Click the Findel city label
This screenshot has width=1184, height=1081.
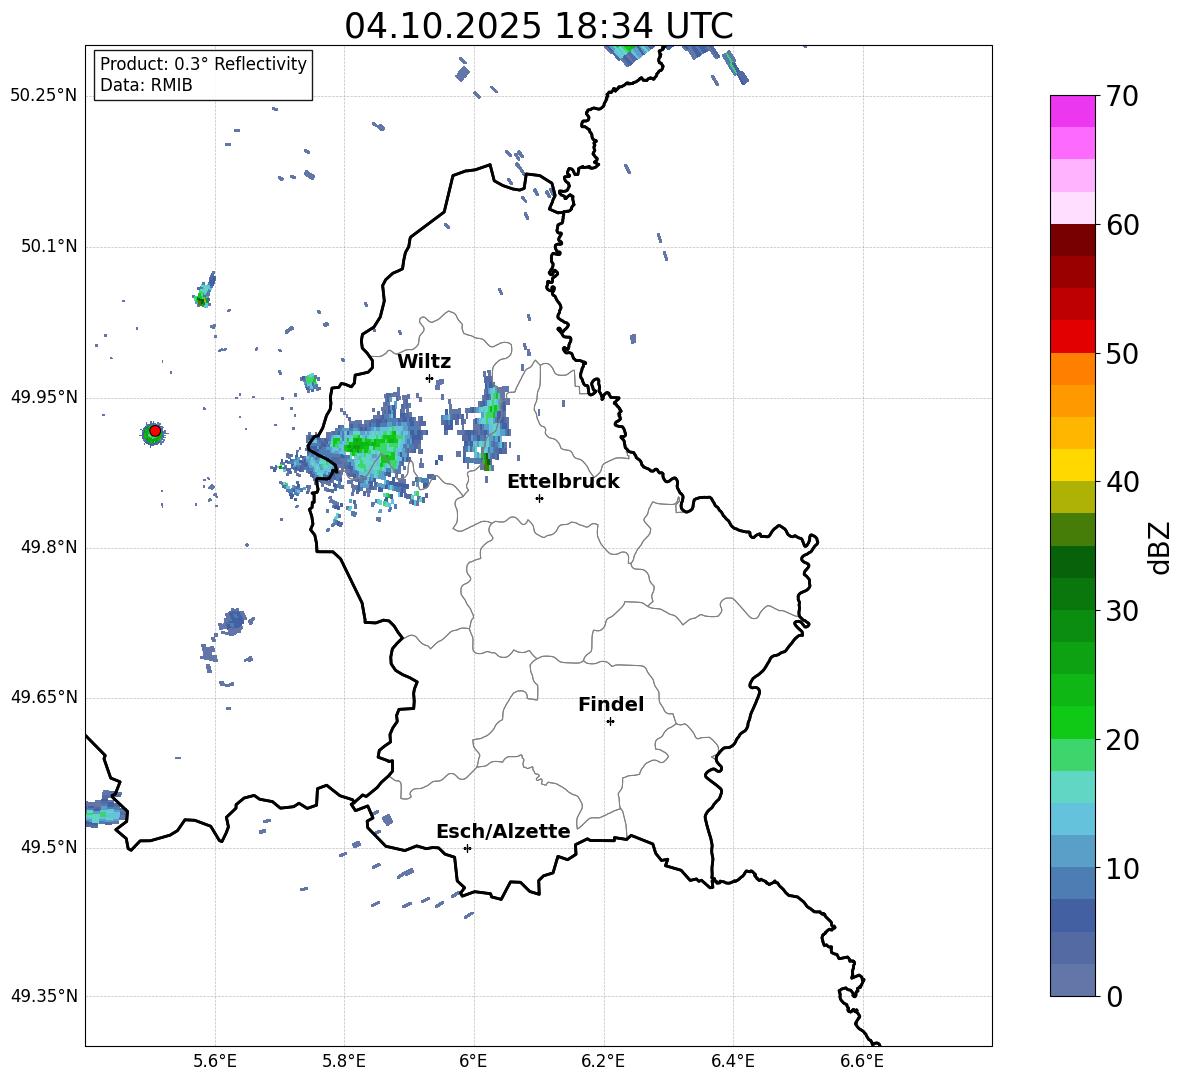coord(611,704)
